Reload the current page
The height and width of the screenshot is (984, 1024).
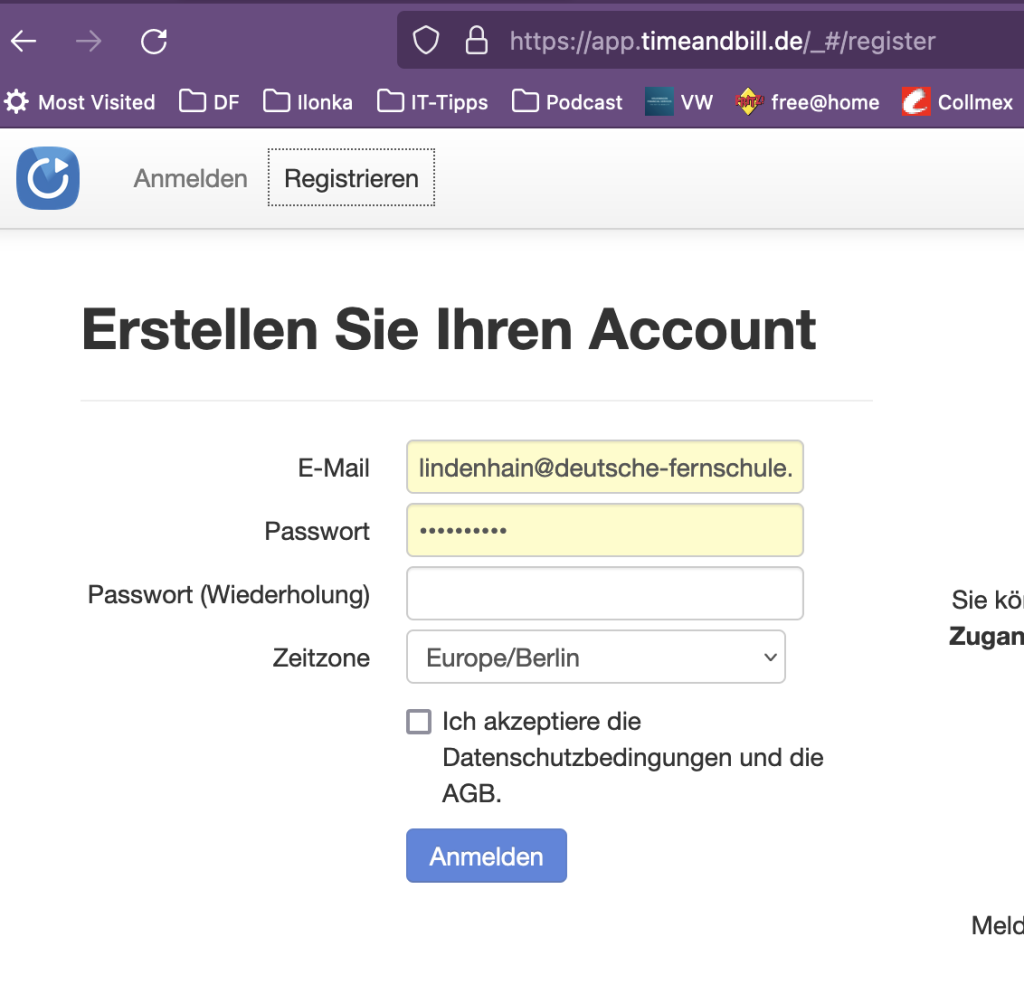[154, 41]
